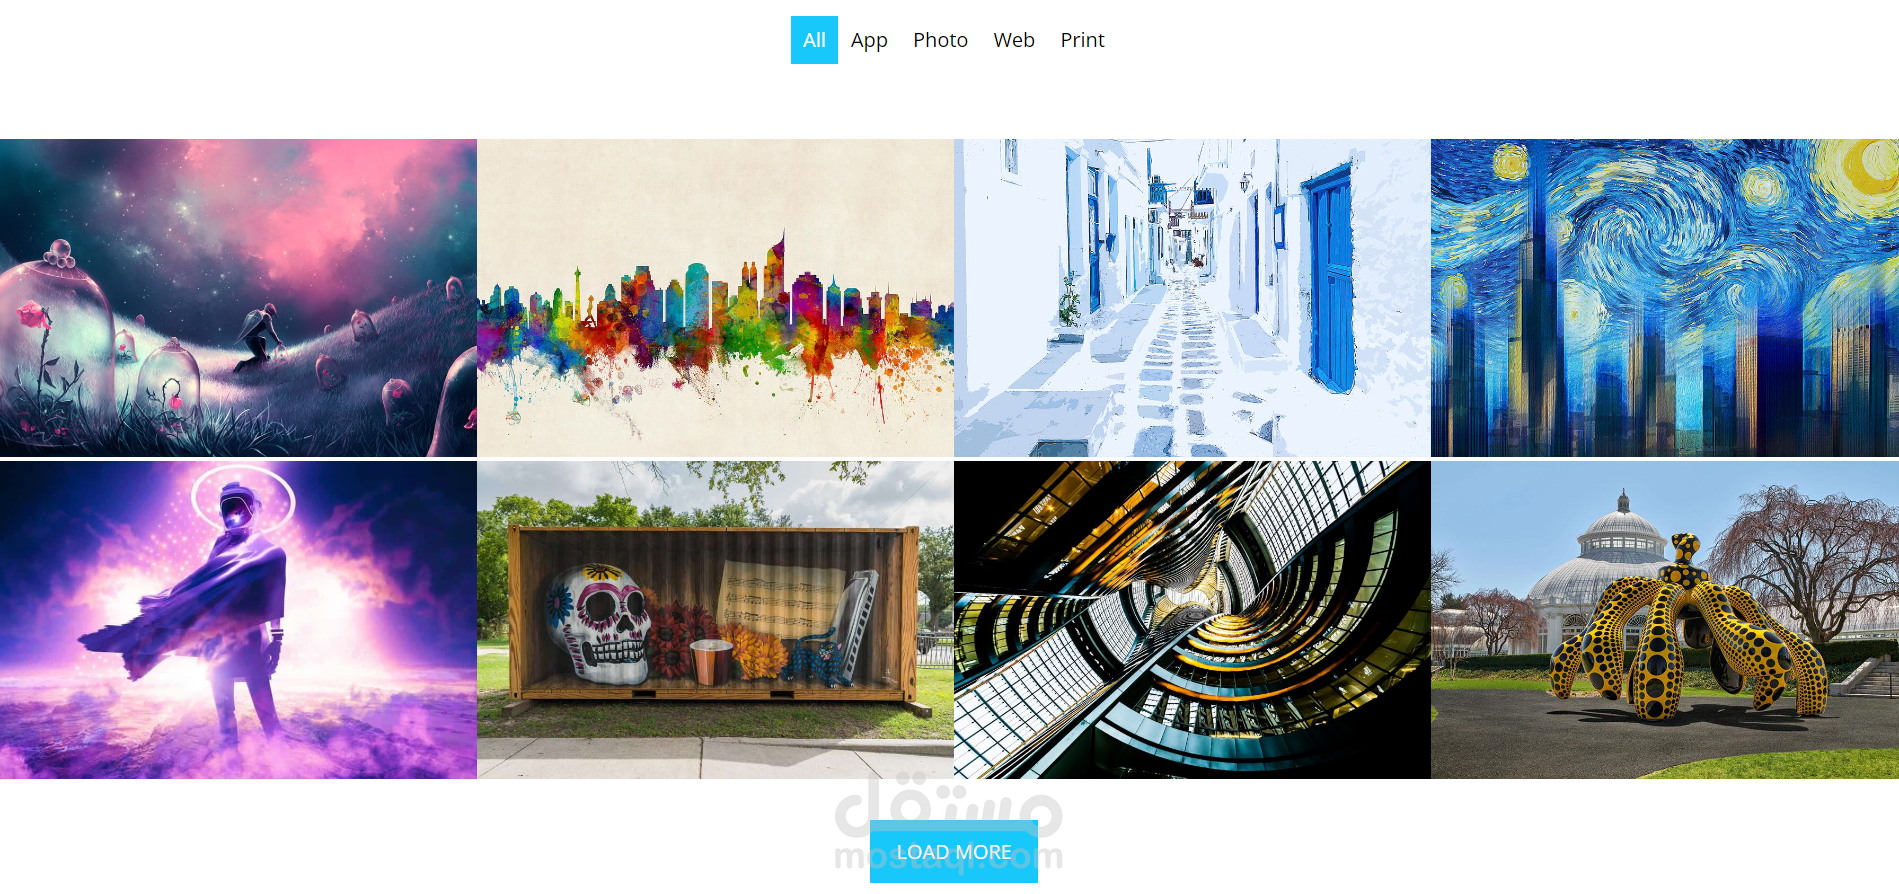Open the purple caped astronaut artwork
The image size is (1899, 894).
[x=238, y=620]
